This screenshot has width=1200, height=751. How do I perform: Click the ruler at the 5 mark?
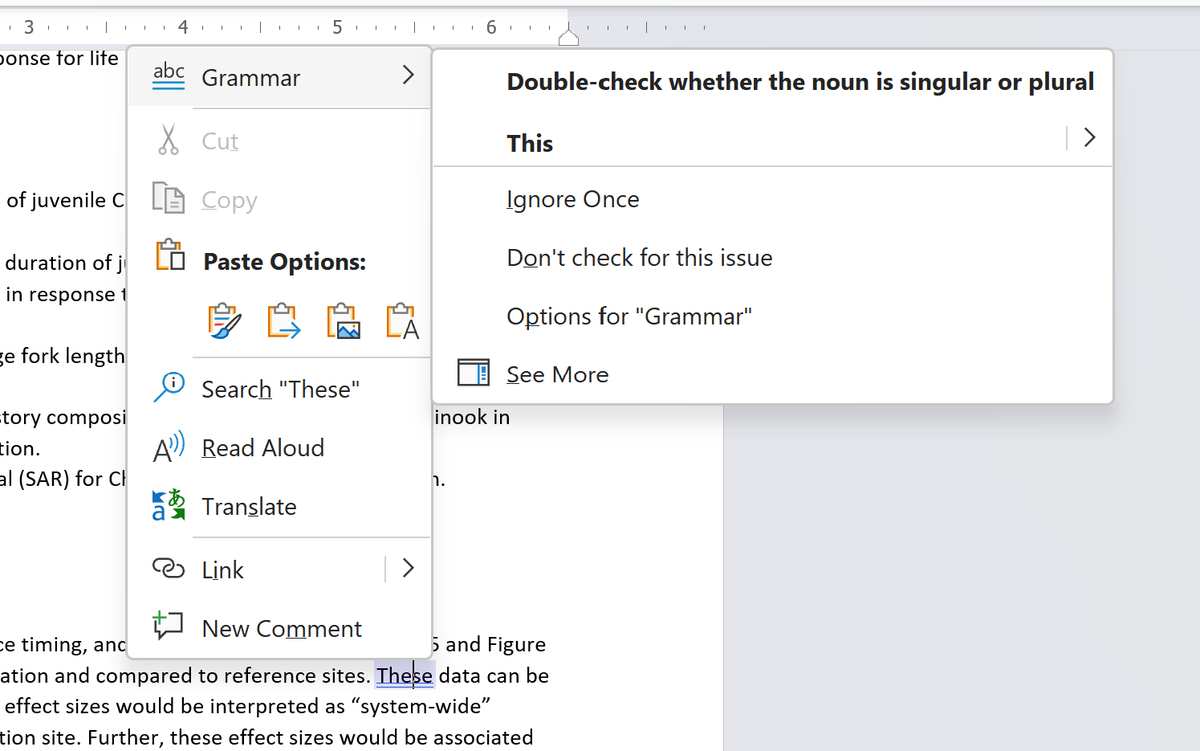click(337, 26)
